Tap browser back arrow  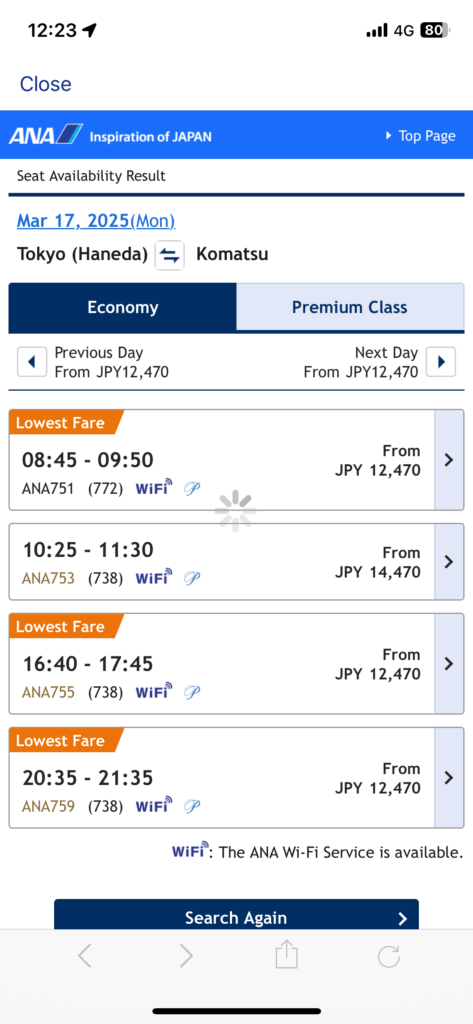[84, 957]
